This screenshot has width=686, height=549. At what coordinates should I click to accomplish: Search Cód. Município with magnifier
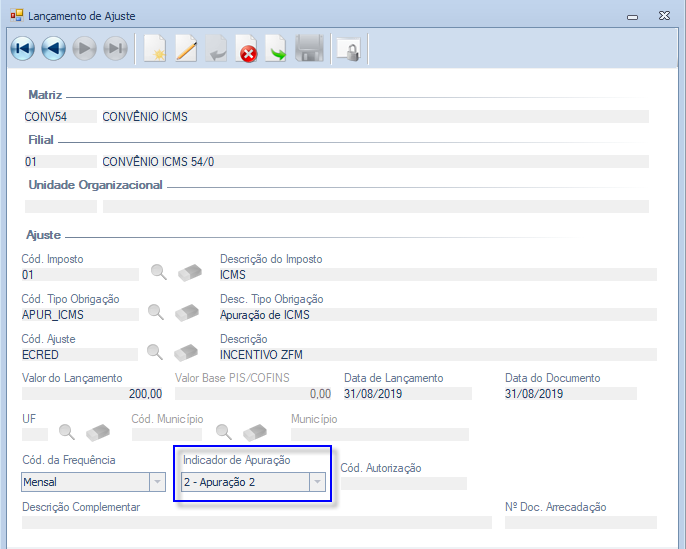(224, 432)
